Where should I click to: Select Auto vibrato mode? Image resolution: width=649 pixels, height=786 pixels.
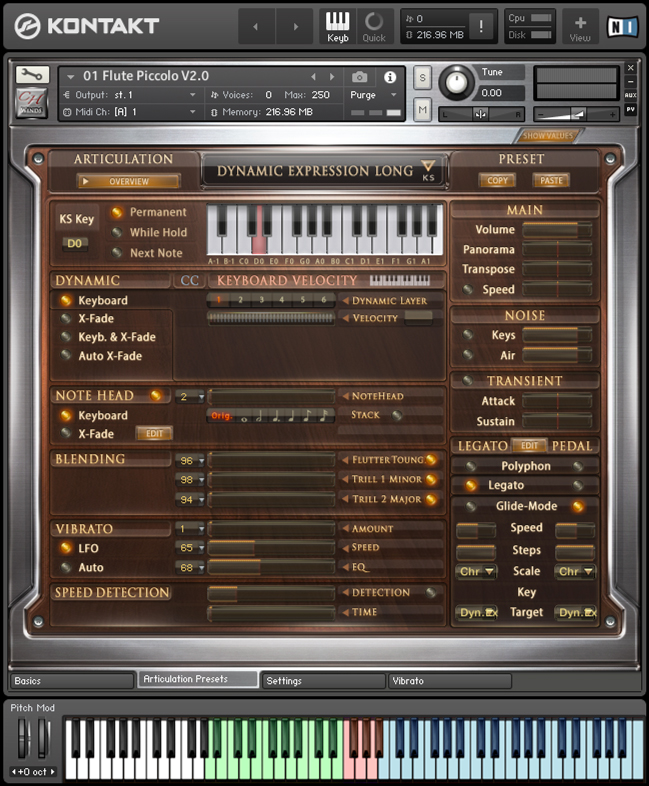coord(66,567)
